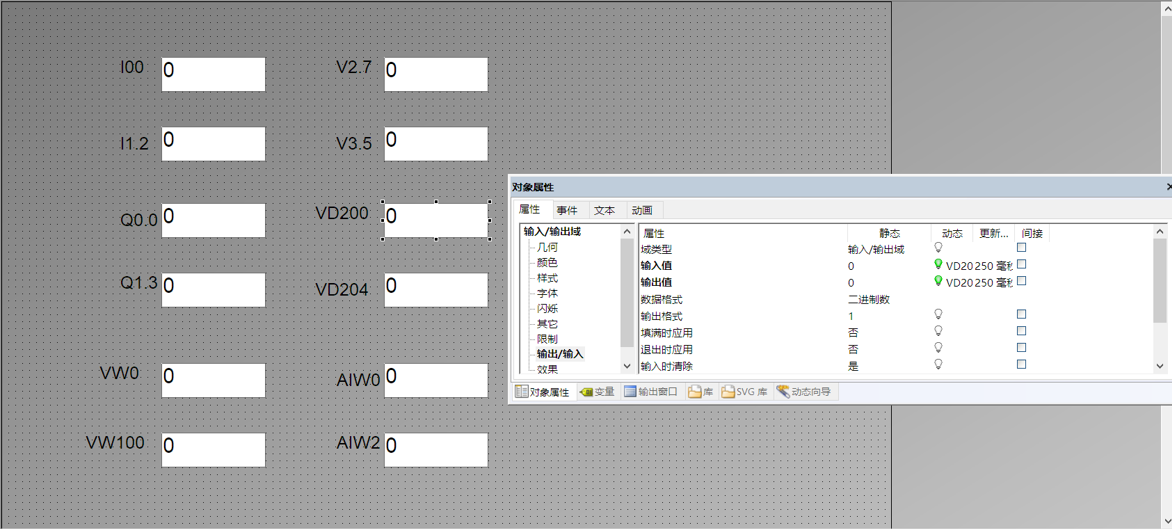Toggle the 间接 checkbox for 输入值
This screenshot has width=1172, height=529.
[1021, 264]
